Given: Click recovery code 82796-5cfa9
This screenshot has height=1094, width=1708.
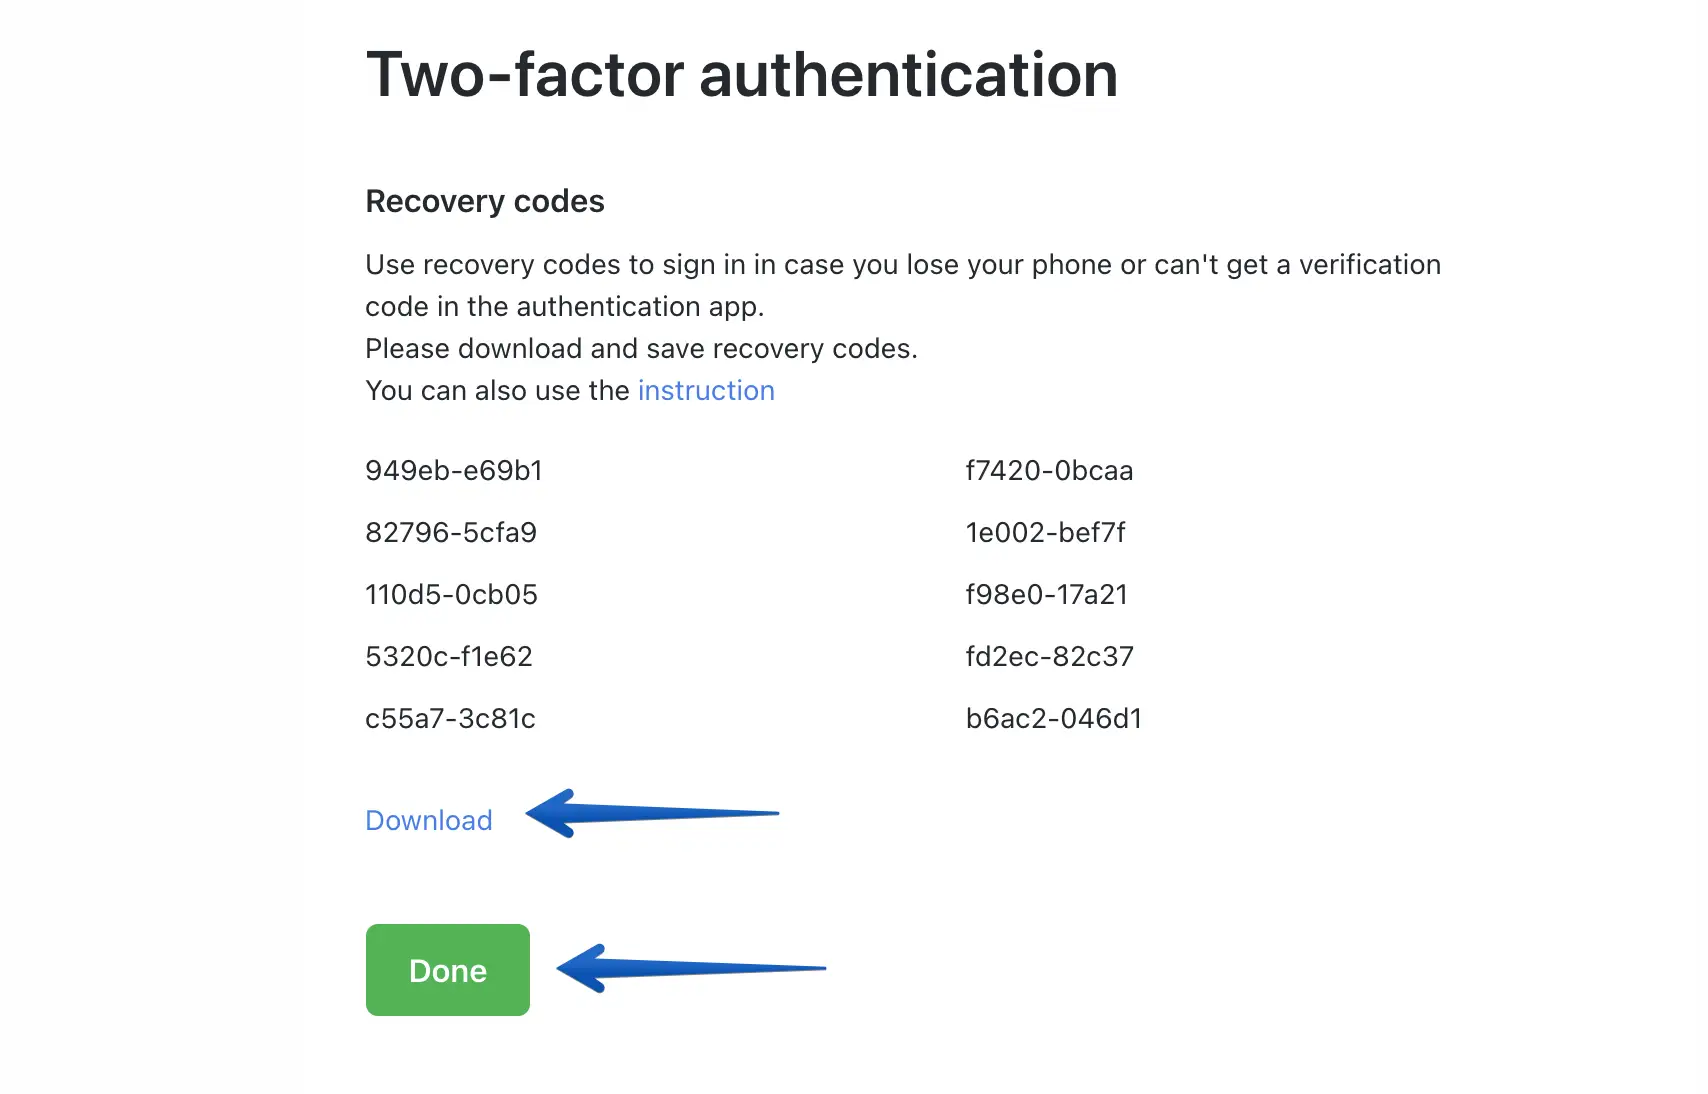Looking at the screenshot, I should 451,532.
